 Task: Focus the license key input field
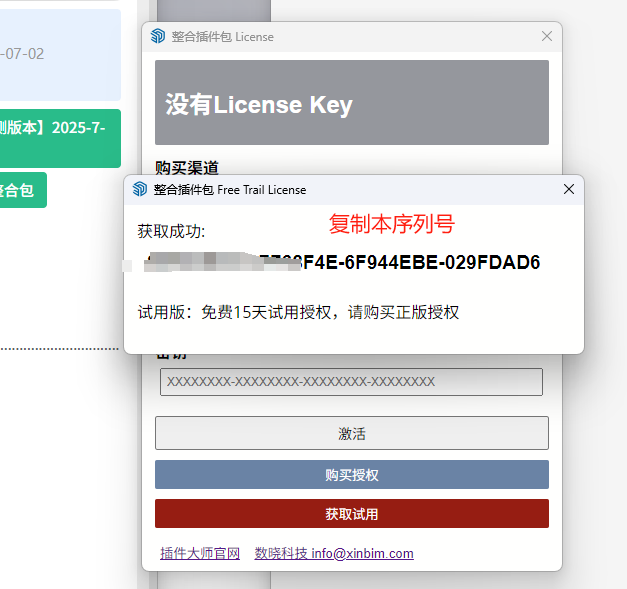pyautogui.click(x=351, y=382)
